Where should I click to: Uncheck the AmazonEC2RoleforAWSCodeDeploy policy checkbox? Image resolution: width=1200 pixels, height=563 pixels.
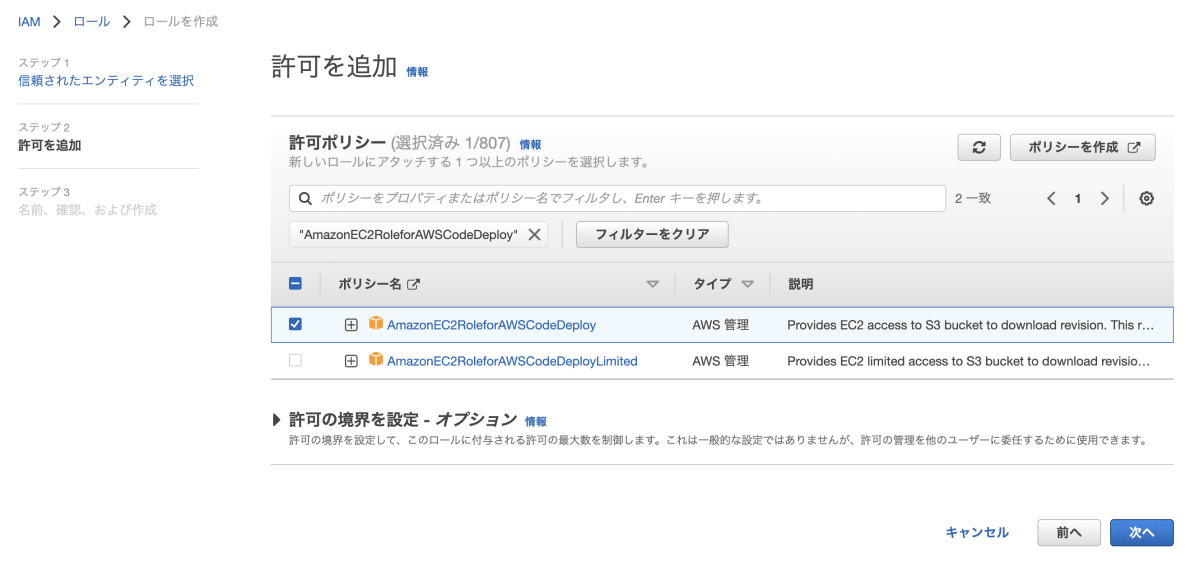click(x=295, y=324)
